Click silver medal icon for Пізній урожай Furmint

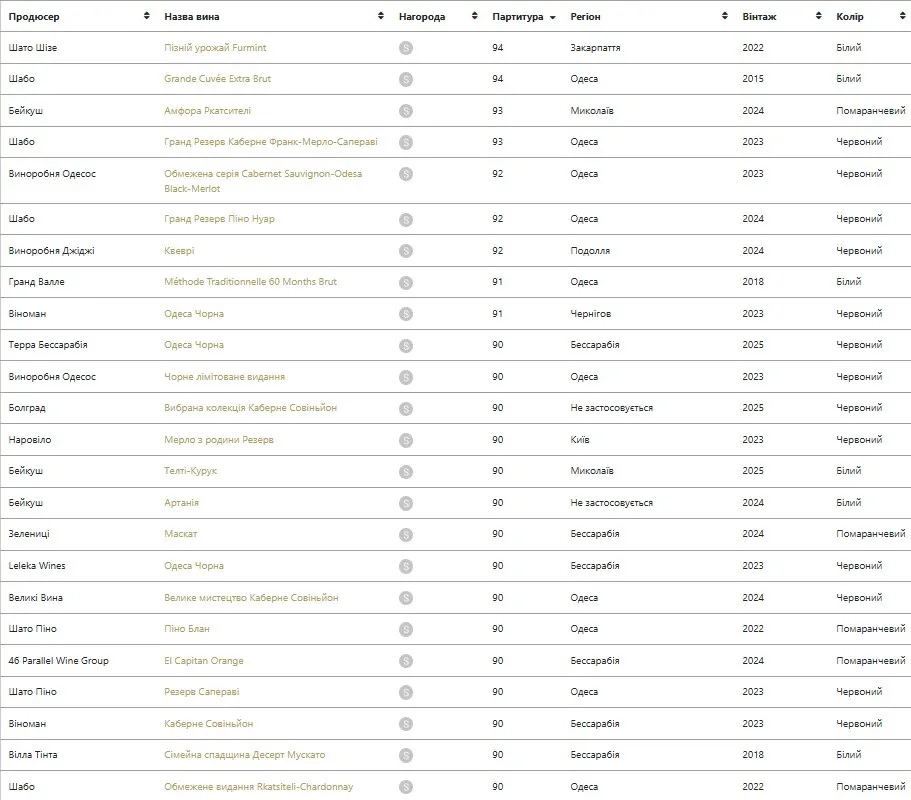coord(406,48)
